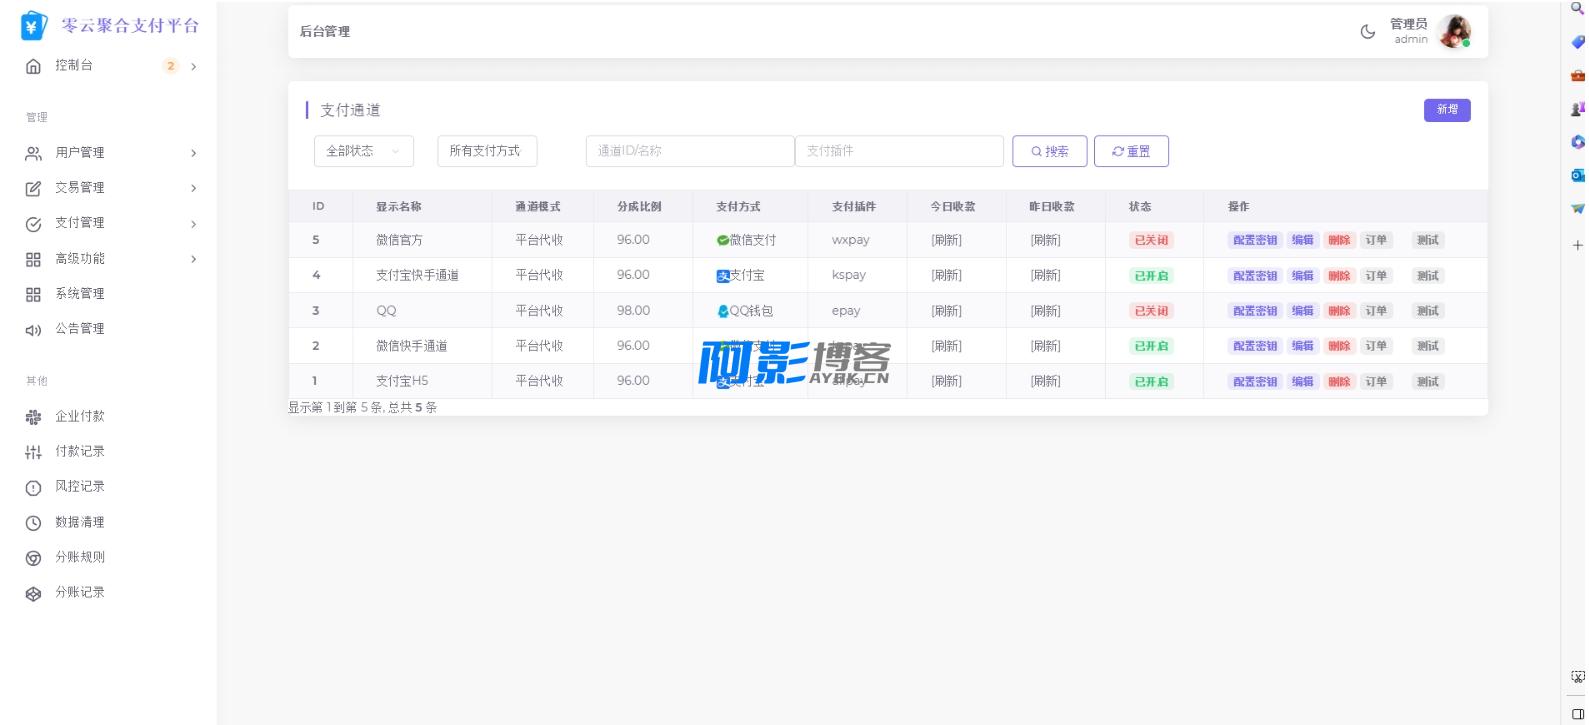Screen dimensions: 1589x725
Task: Open the 全部状态 status dropdown
Action: coord(363,151)
